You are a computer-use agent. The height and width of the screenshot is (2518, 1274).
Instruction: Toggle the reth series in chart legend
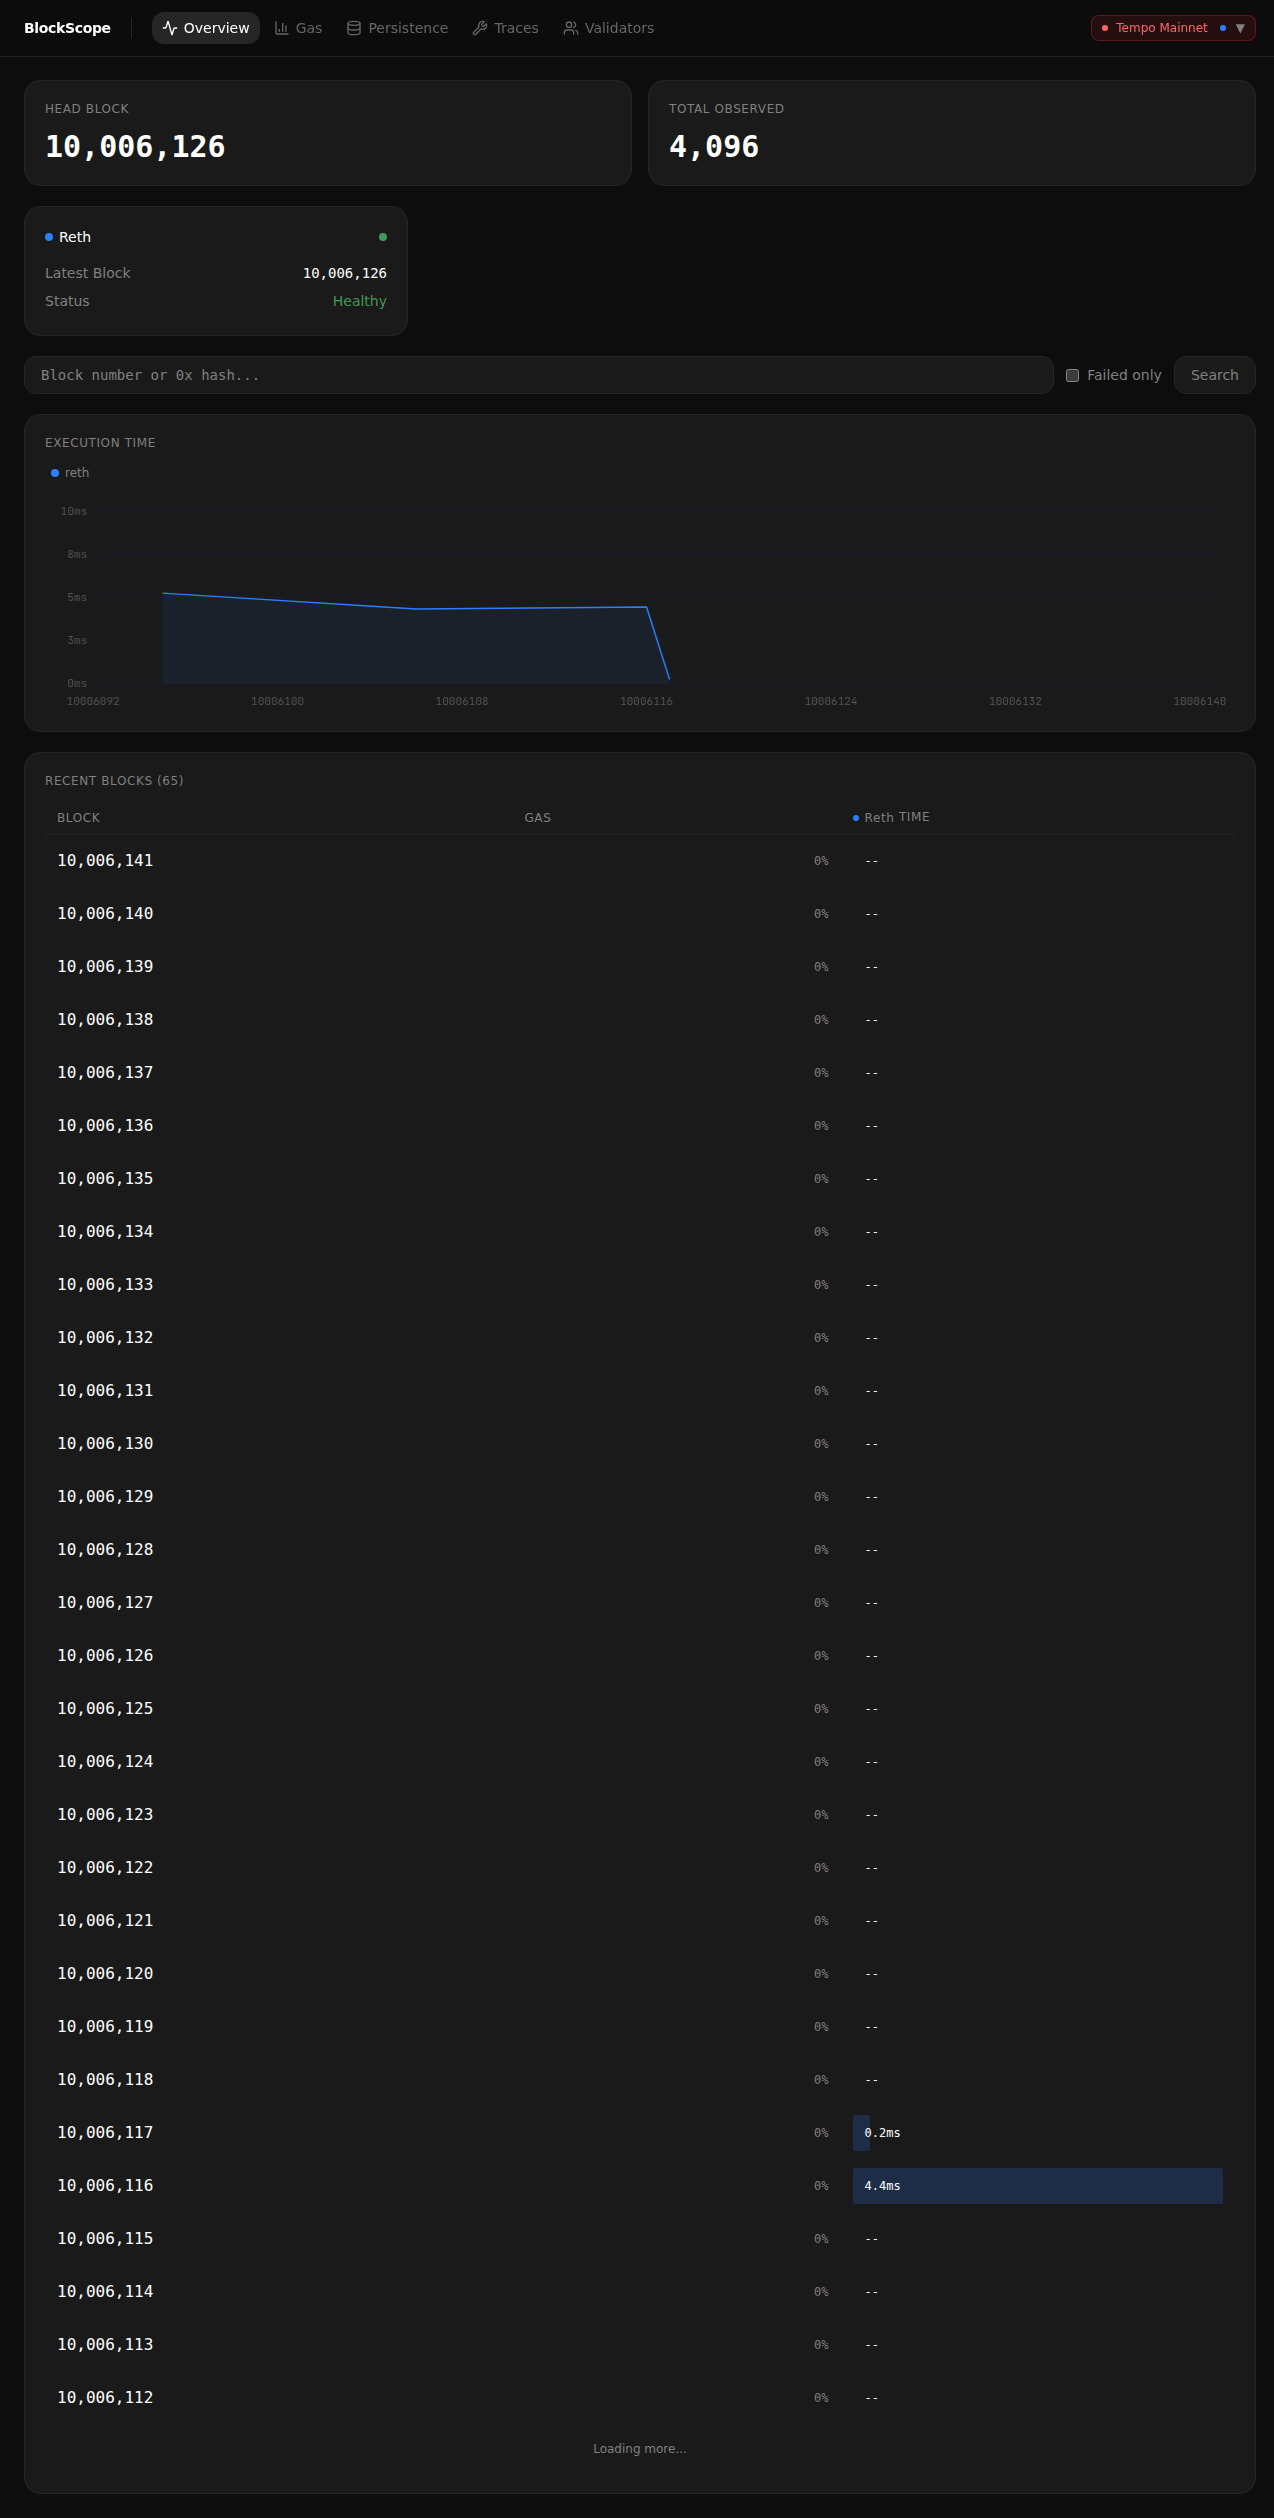point(70,473)
